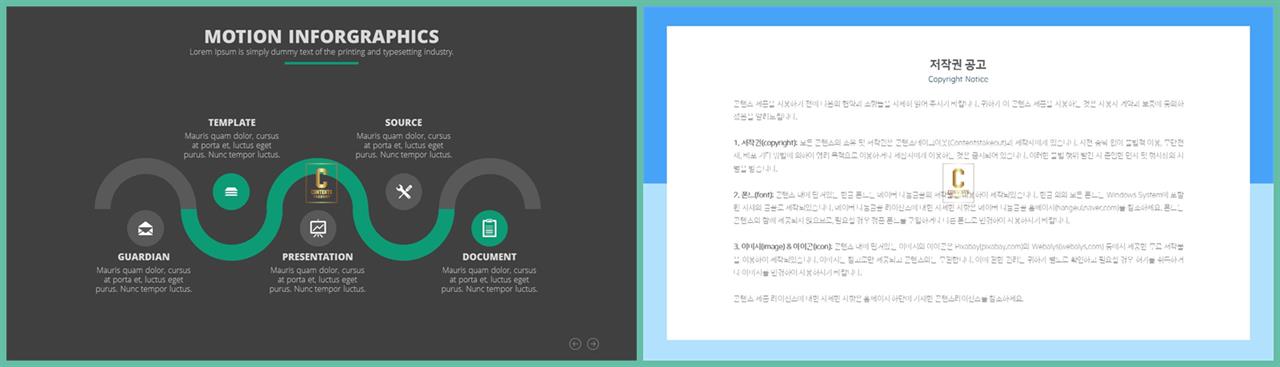Click the Presentation chart icon

click(x=318, y=229)
